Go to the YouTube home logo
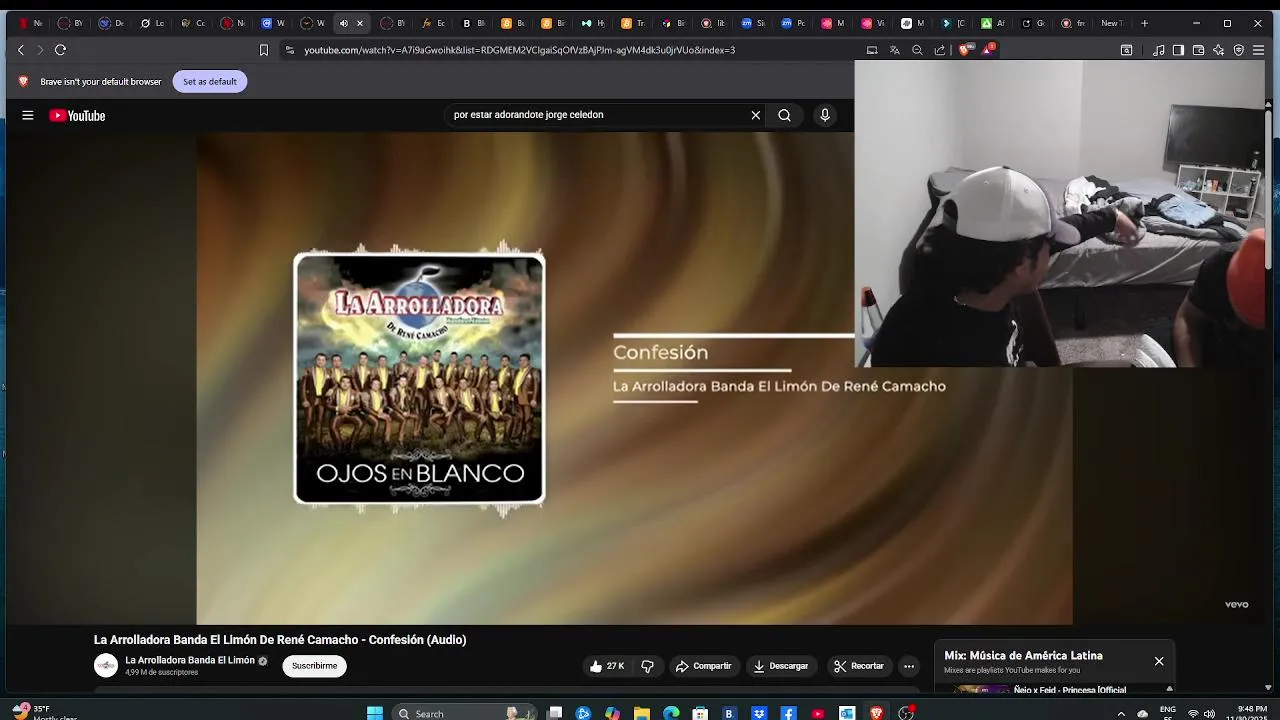This screenshot has height=720, width=1280. (x=77, y=115)
